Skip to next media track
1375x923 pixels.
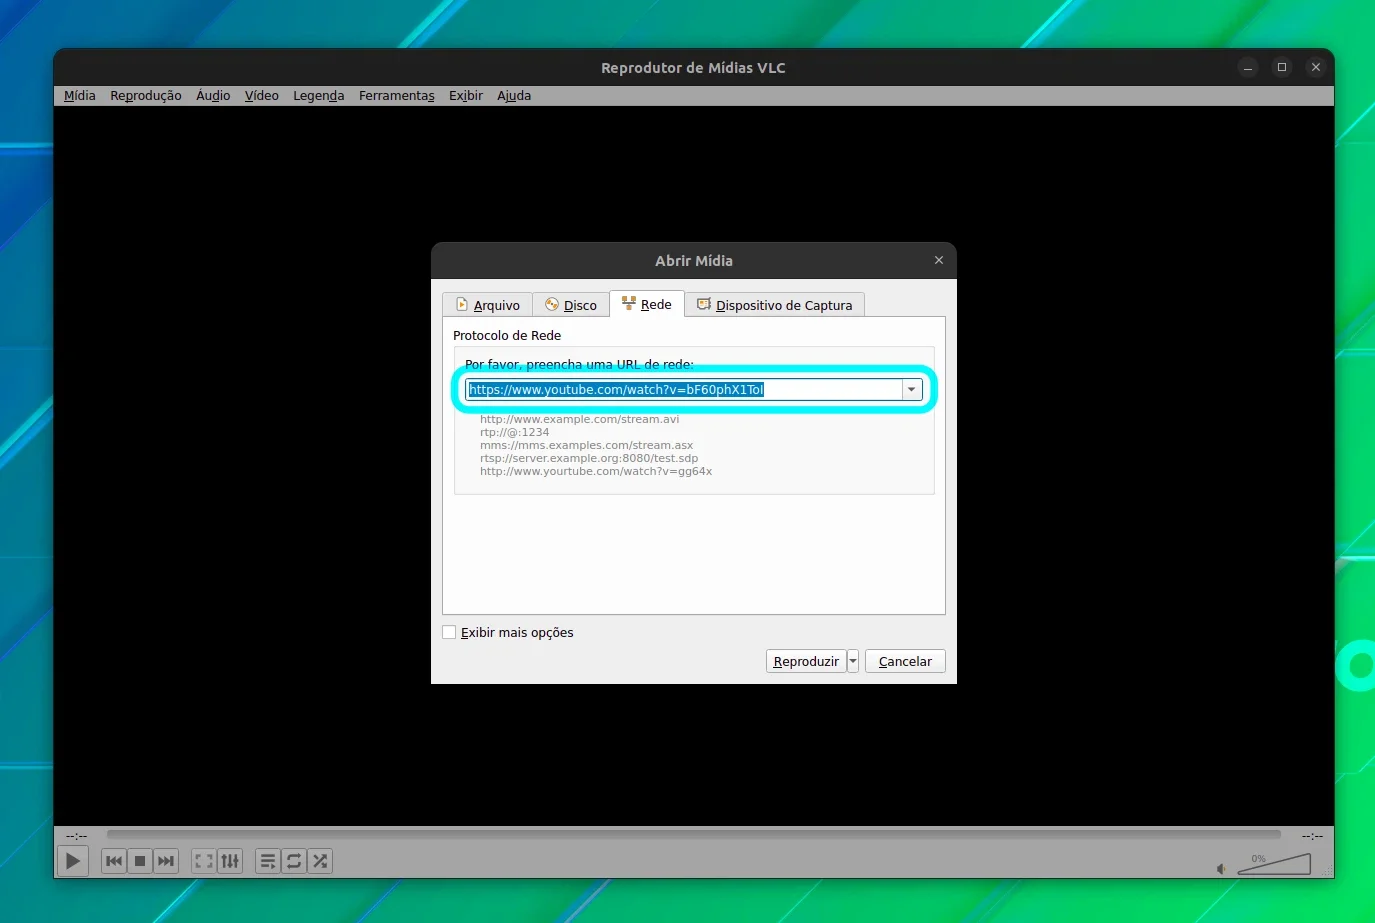click(x=166, y=861)
